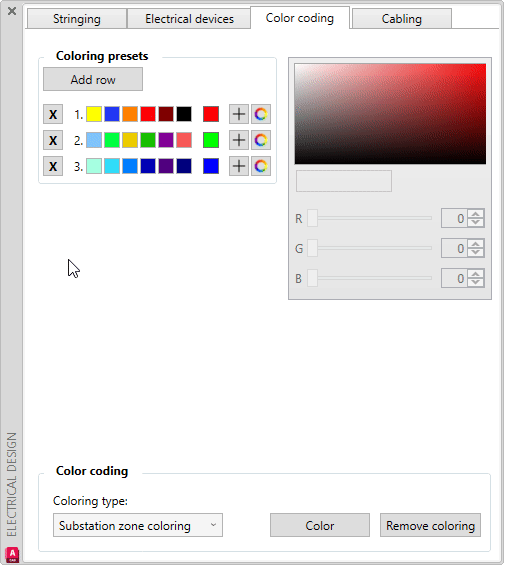This screenshot has width=505, height=566.
Task: Click the G slider handle
Action: pos(312,248)
